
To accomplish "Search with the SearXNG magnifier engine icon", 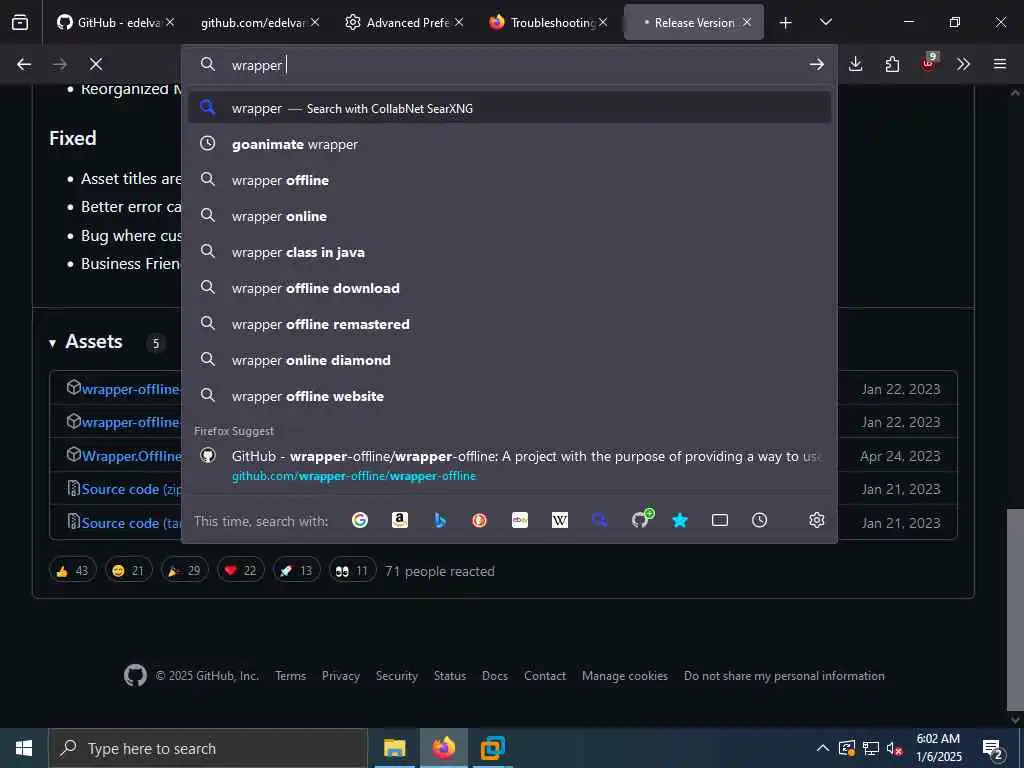I will click(x=600, y=520).
